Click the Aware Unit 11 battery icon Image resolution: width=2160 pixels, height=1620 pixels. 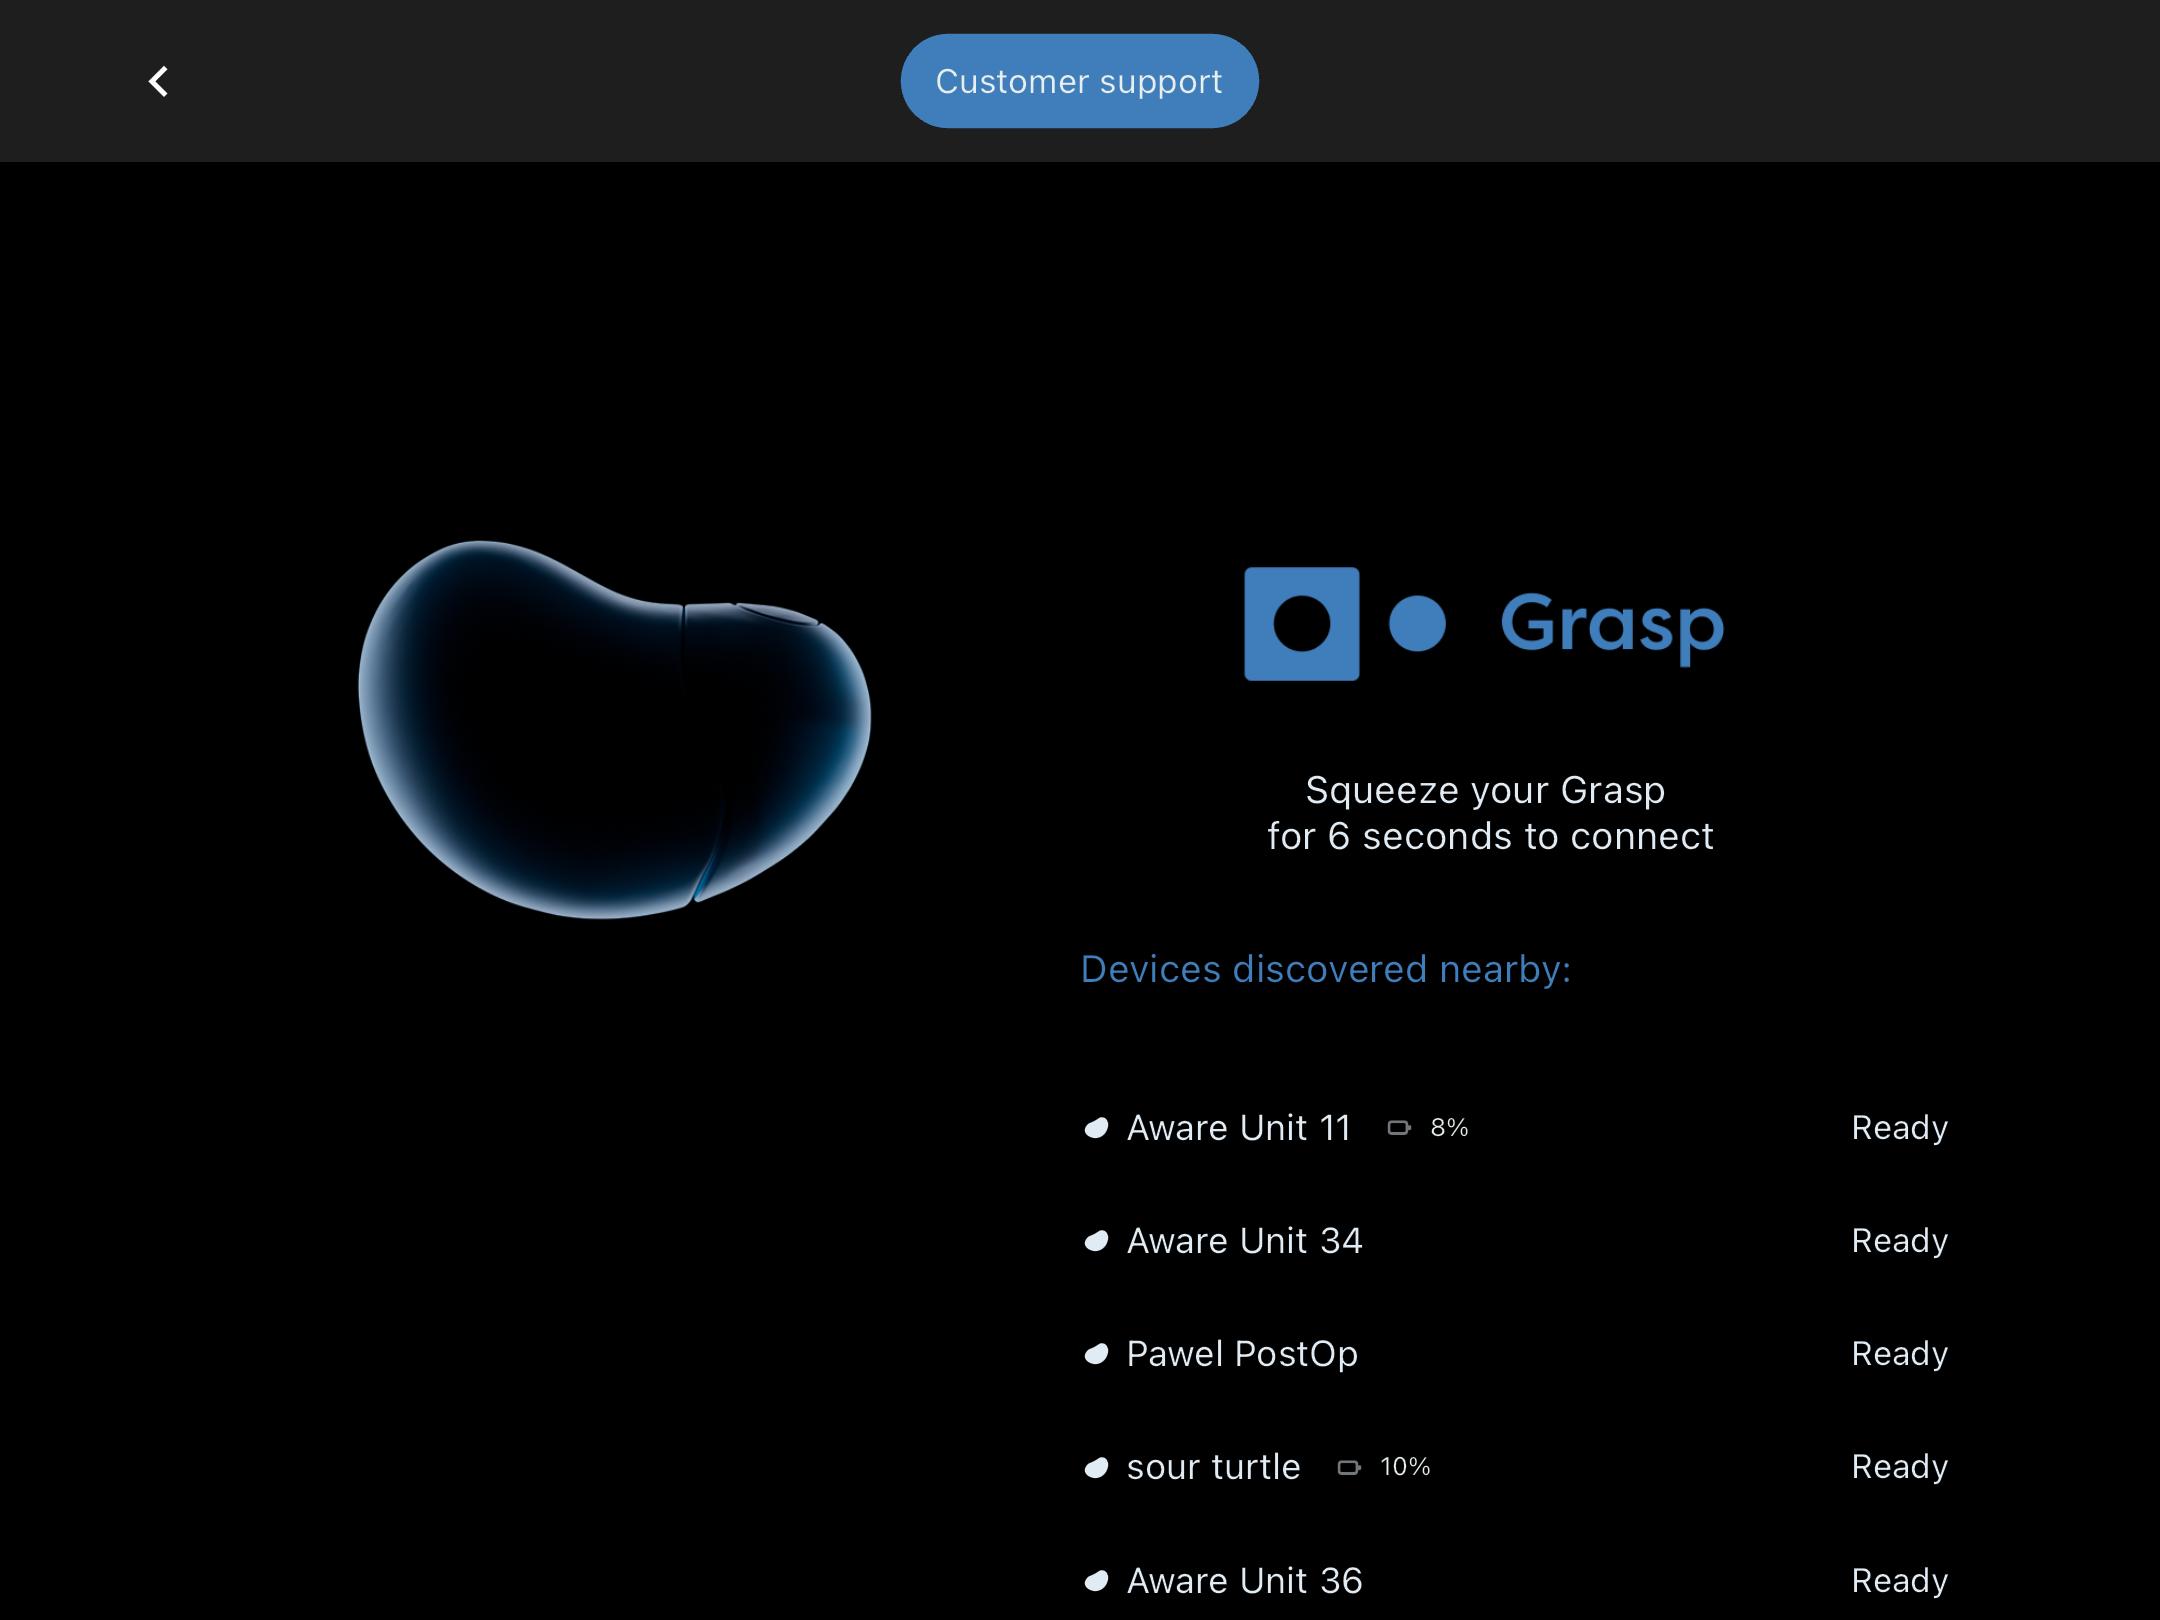point(1399,1128)
